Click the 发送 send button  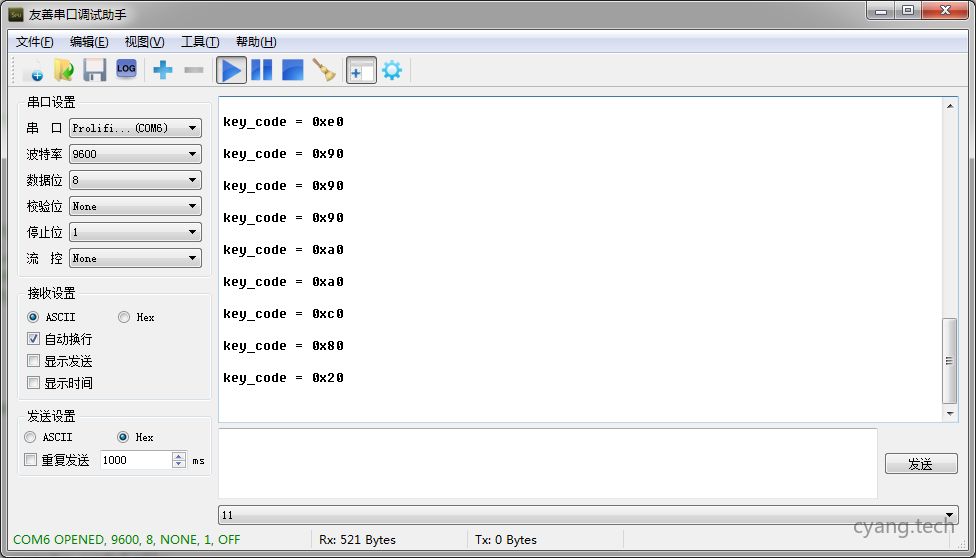click(920, 464)
